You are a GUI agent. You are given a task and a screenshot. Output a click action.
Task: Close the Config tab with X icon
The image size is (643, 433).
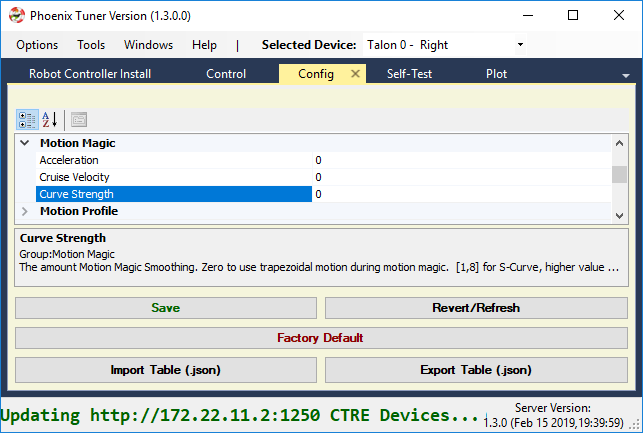point(355,74)
